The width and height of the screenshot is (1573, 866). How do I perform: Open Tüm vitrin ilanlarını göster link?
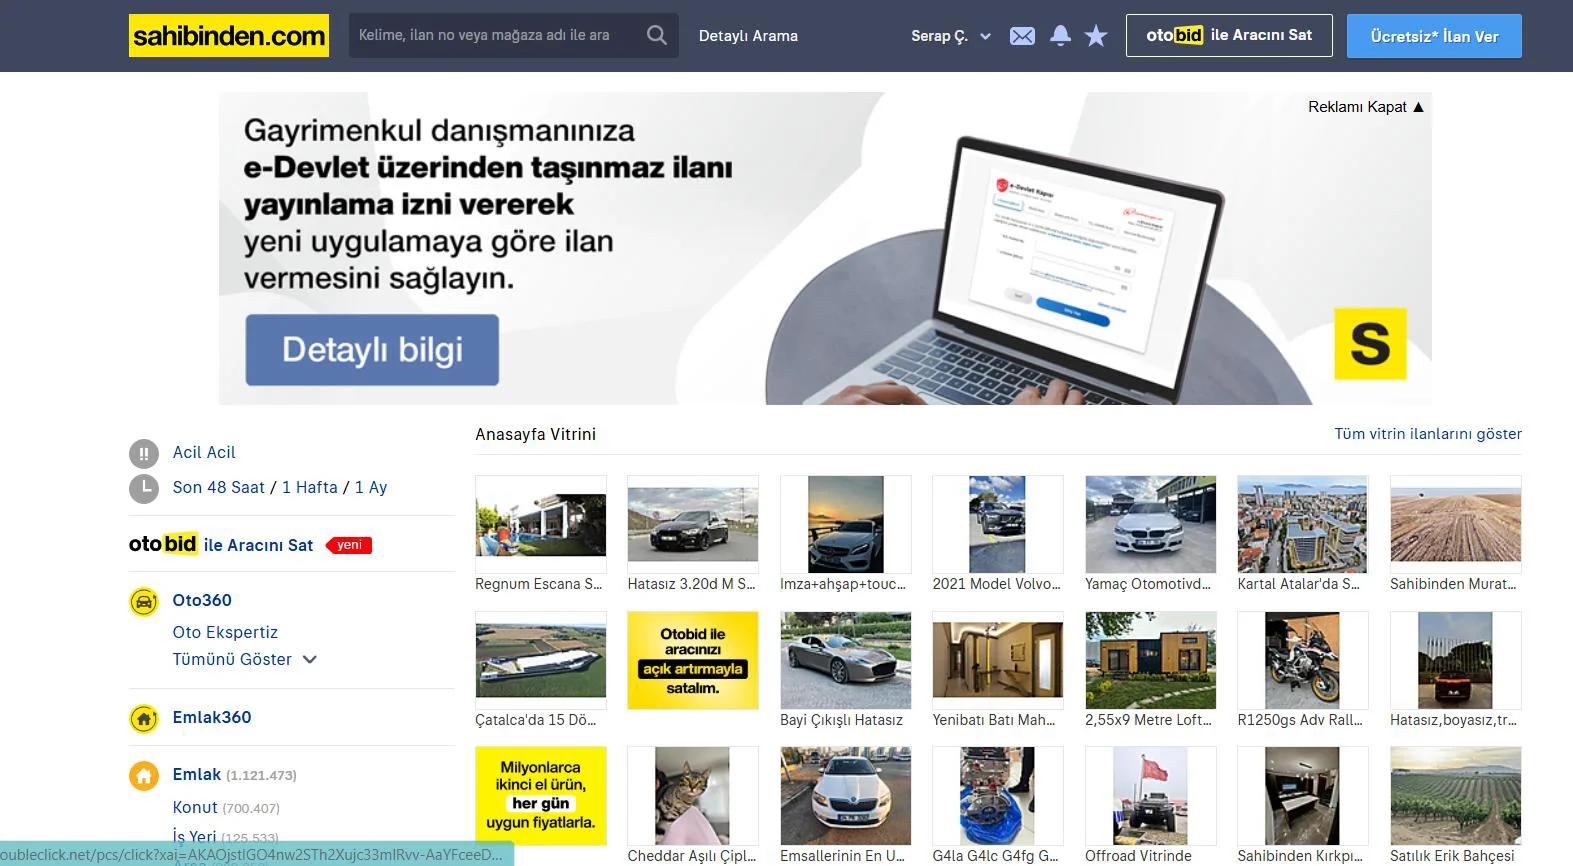point(1428,434)
